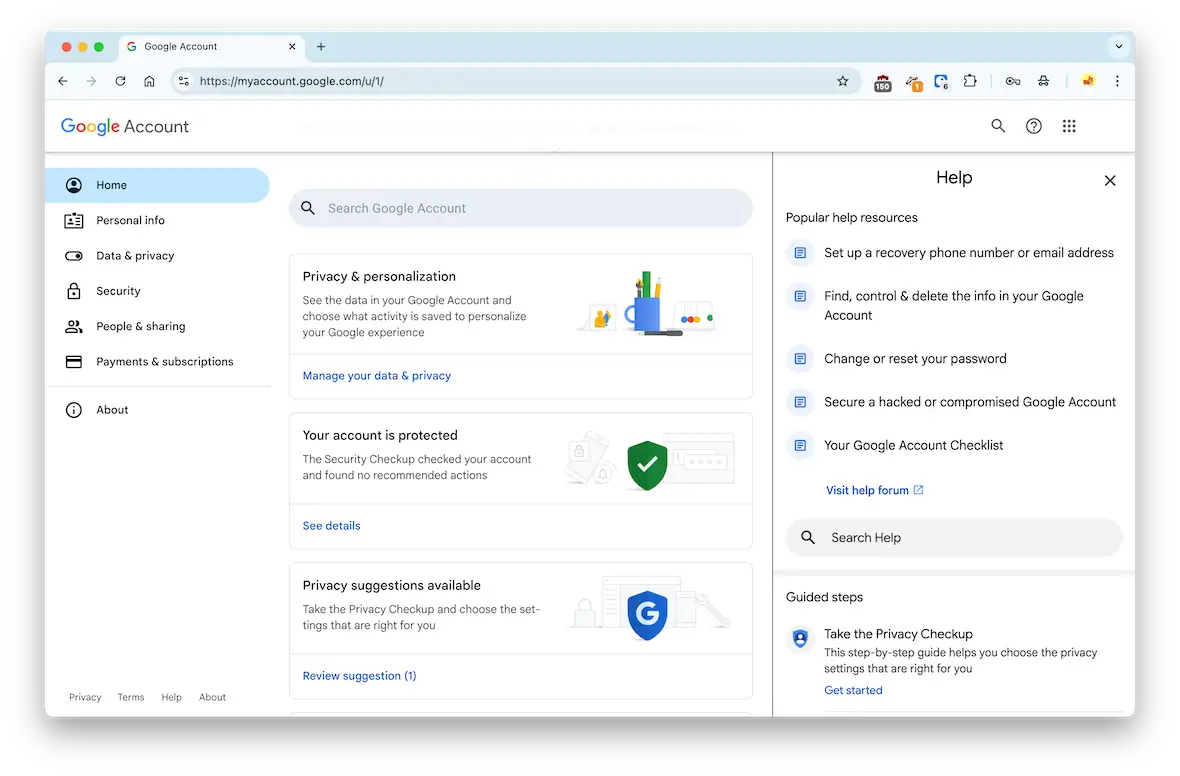Click See details link
The image size is (1180, 776).
(x=331, y=525)
